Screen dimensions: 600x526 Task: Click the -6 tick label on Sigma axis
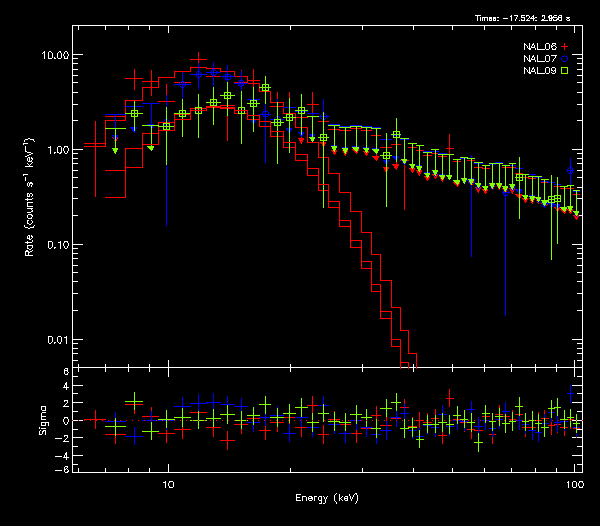[64, 469]
